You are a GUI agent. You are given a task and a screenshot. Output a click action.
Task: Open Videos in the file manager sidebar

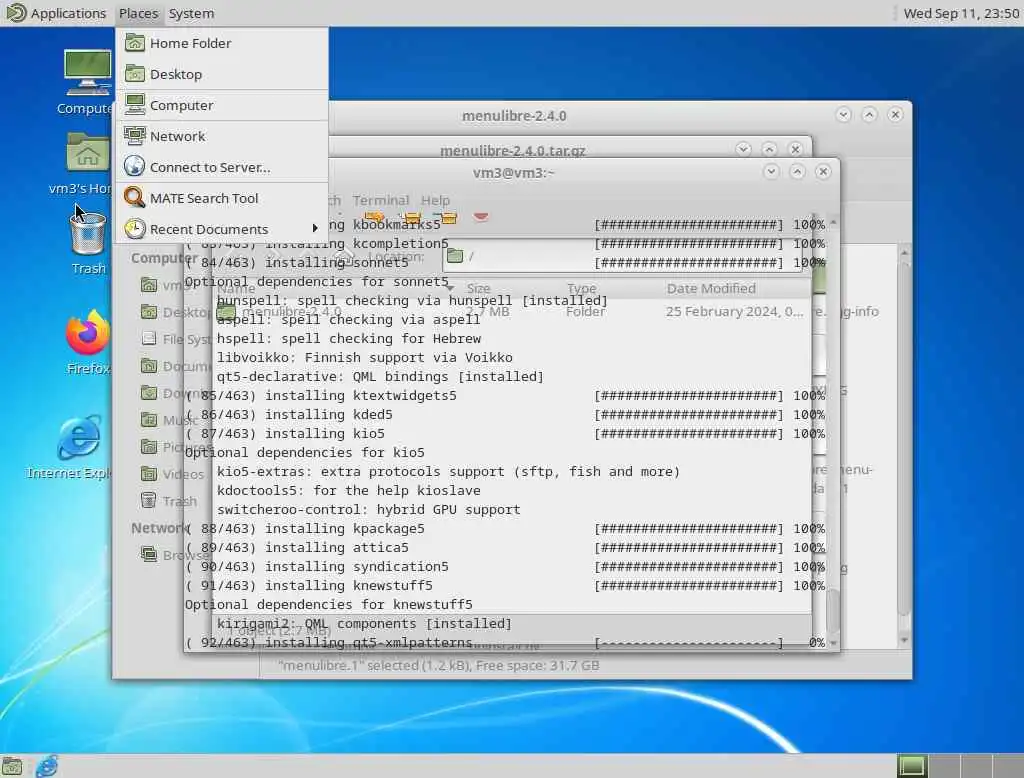pos(172,474)
